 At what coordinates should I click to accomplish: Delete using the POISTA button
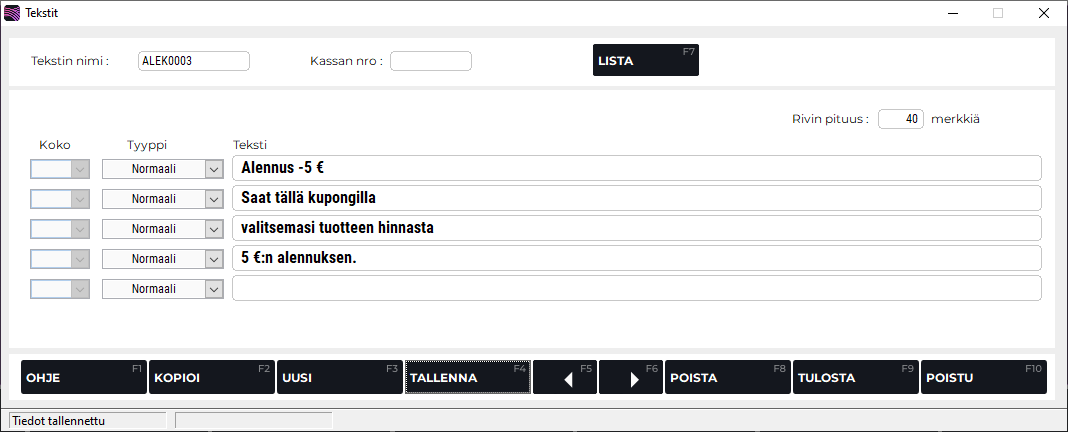[x=727, y=378]
